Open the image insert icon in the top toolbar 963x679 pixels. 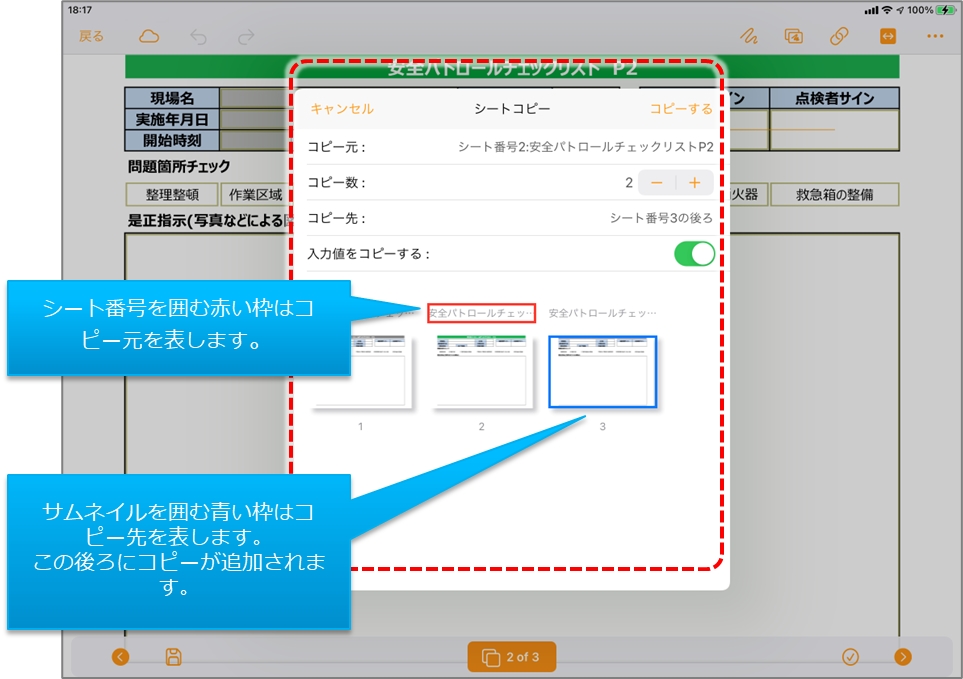(793, 37)
